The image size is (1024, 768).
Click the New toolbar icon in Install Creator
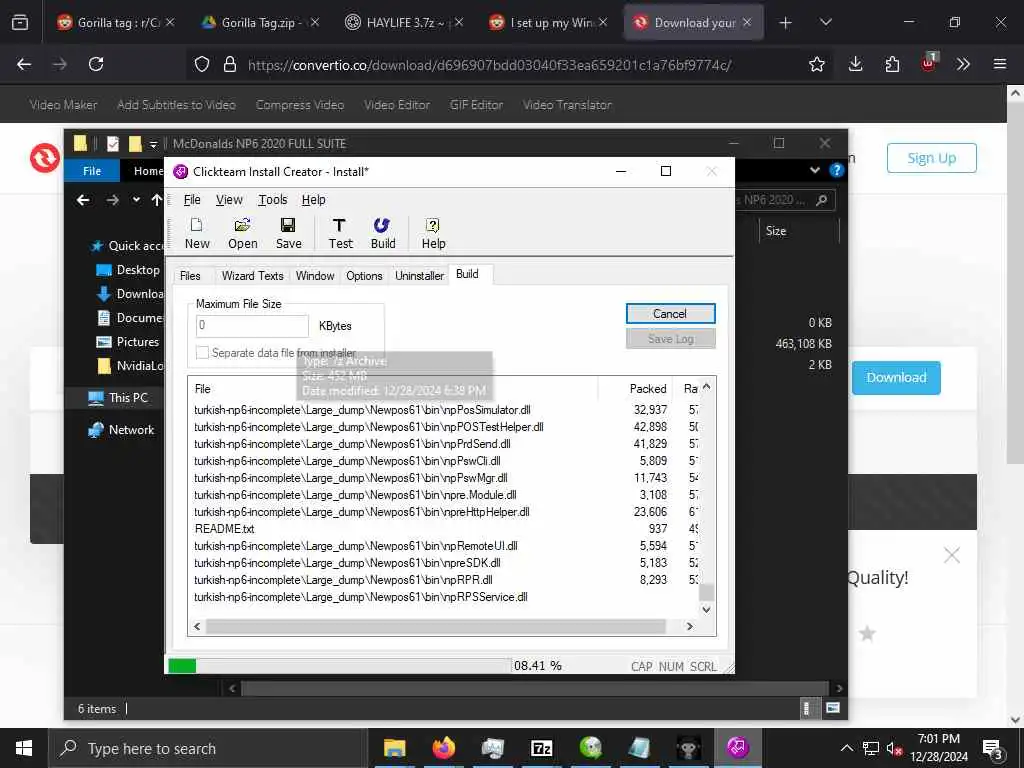point(197,234)
